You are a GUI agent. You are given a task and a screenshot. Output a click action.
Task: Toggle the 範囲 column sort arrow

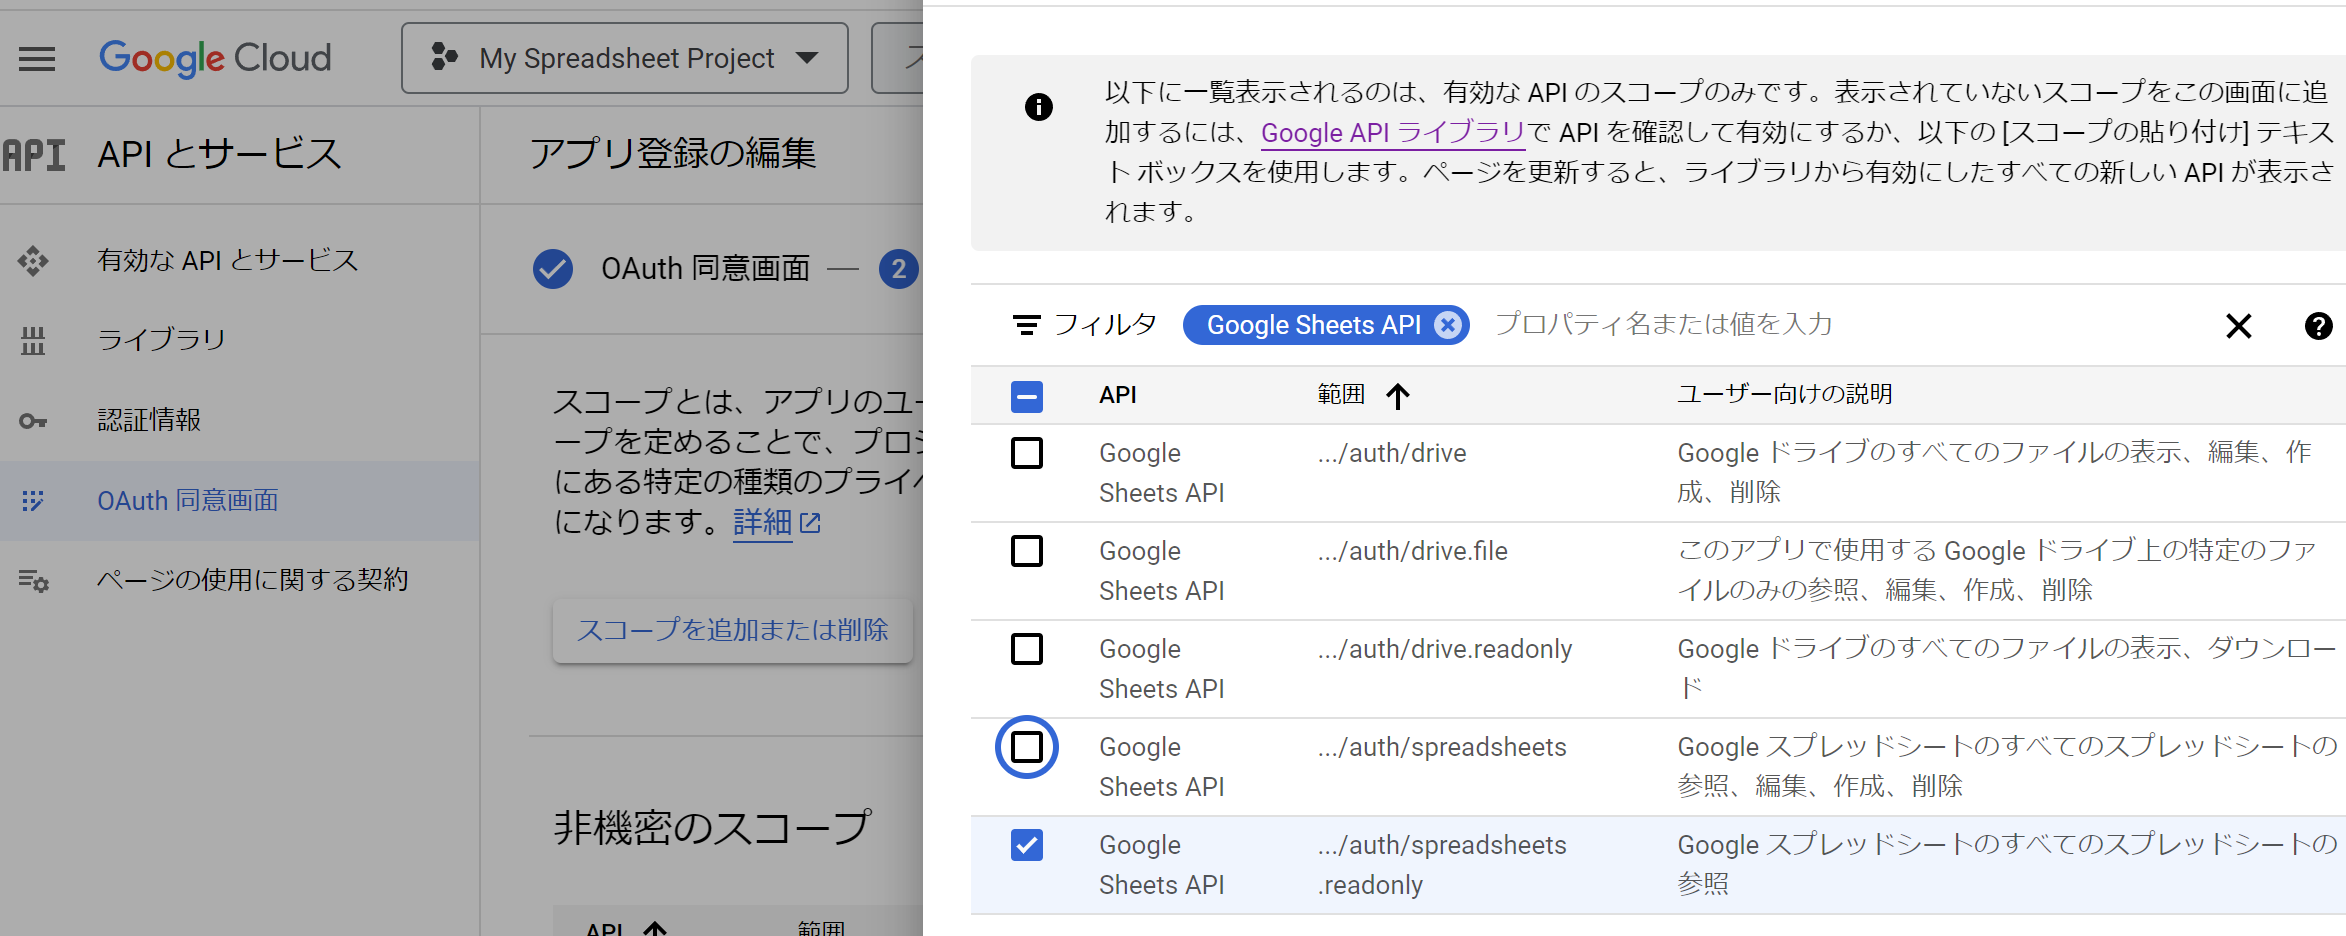coord(1398,394)
